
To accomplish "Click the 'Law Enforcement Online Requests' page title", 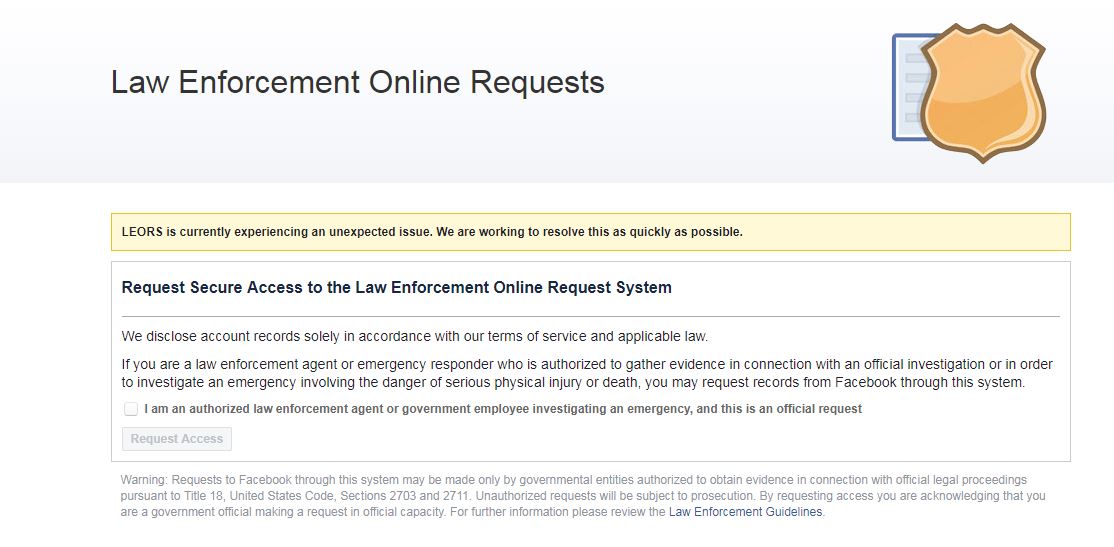I will click(357, 82).
